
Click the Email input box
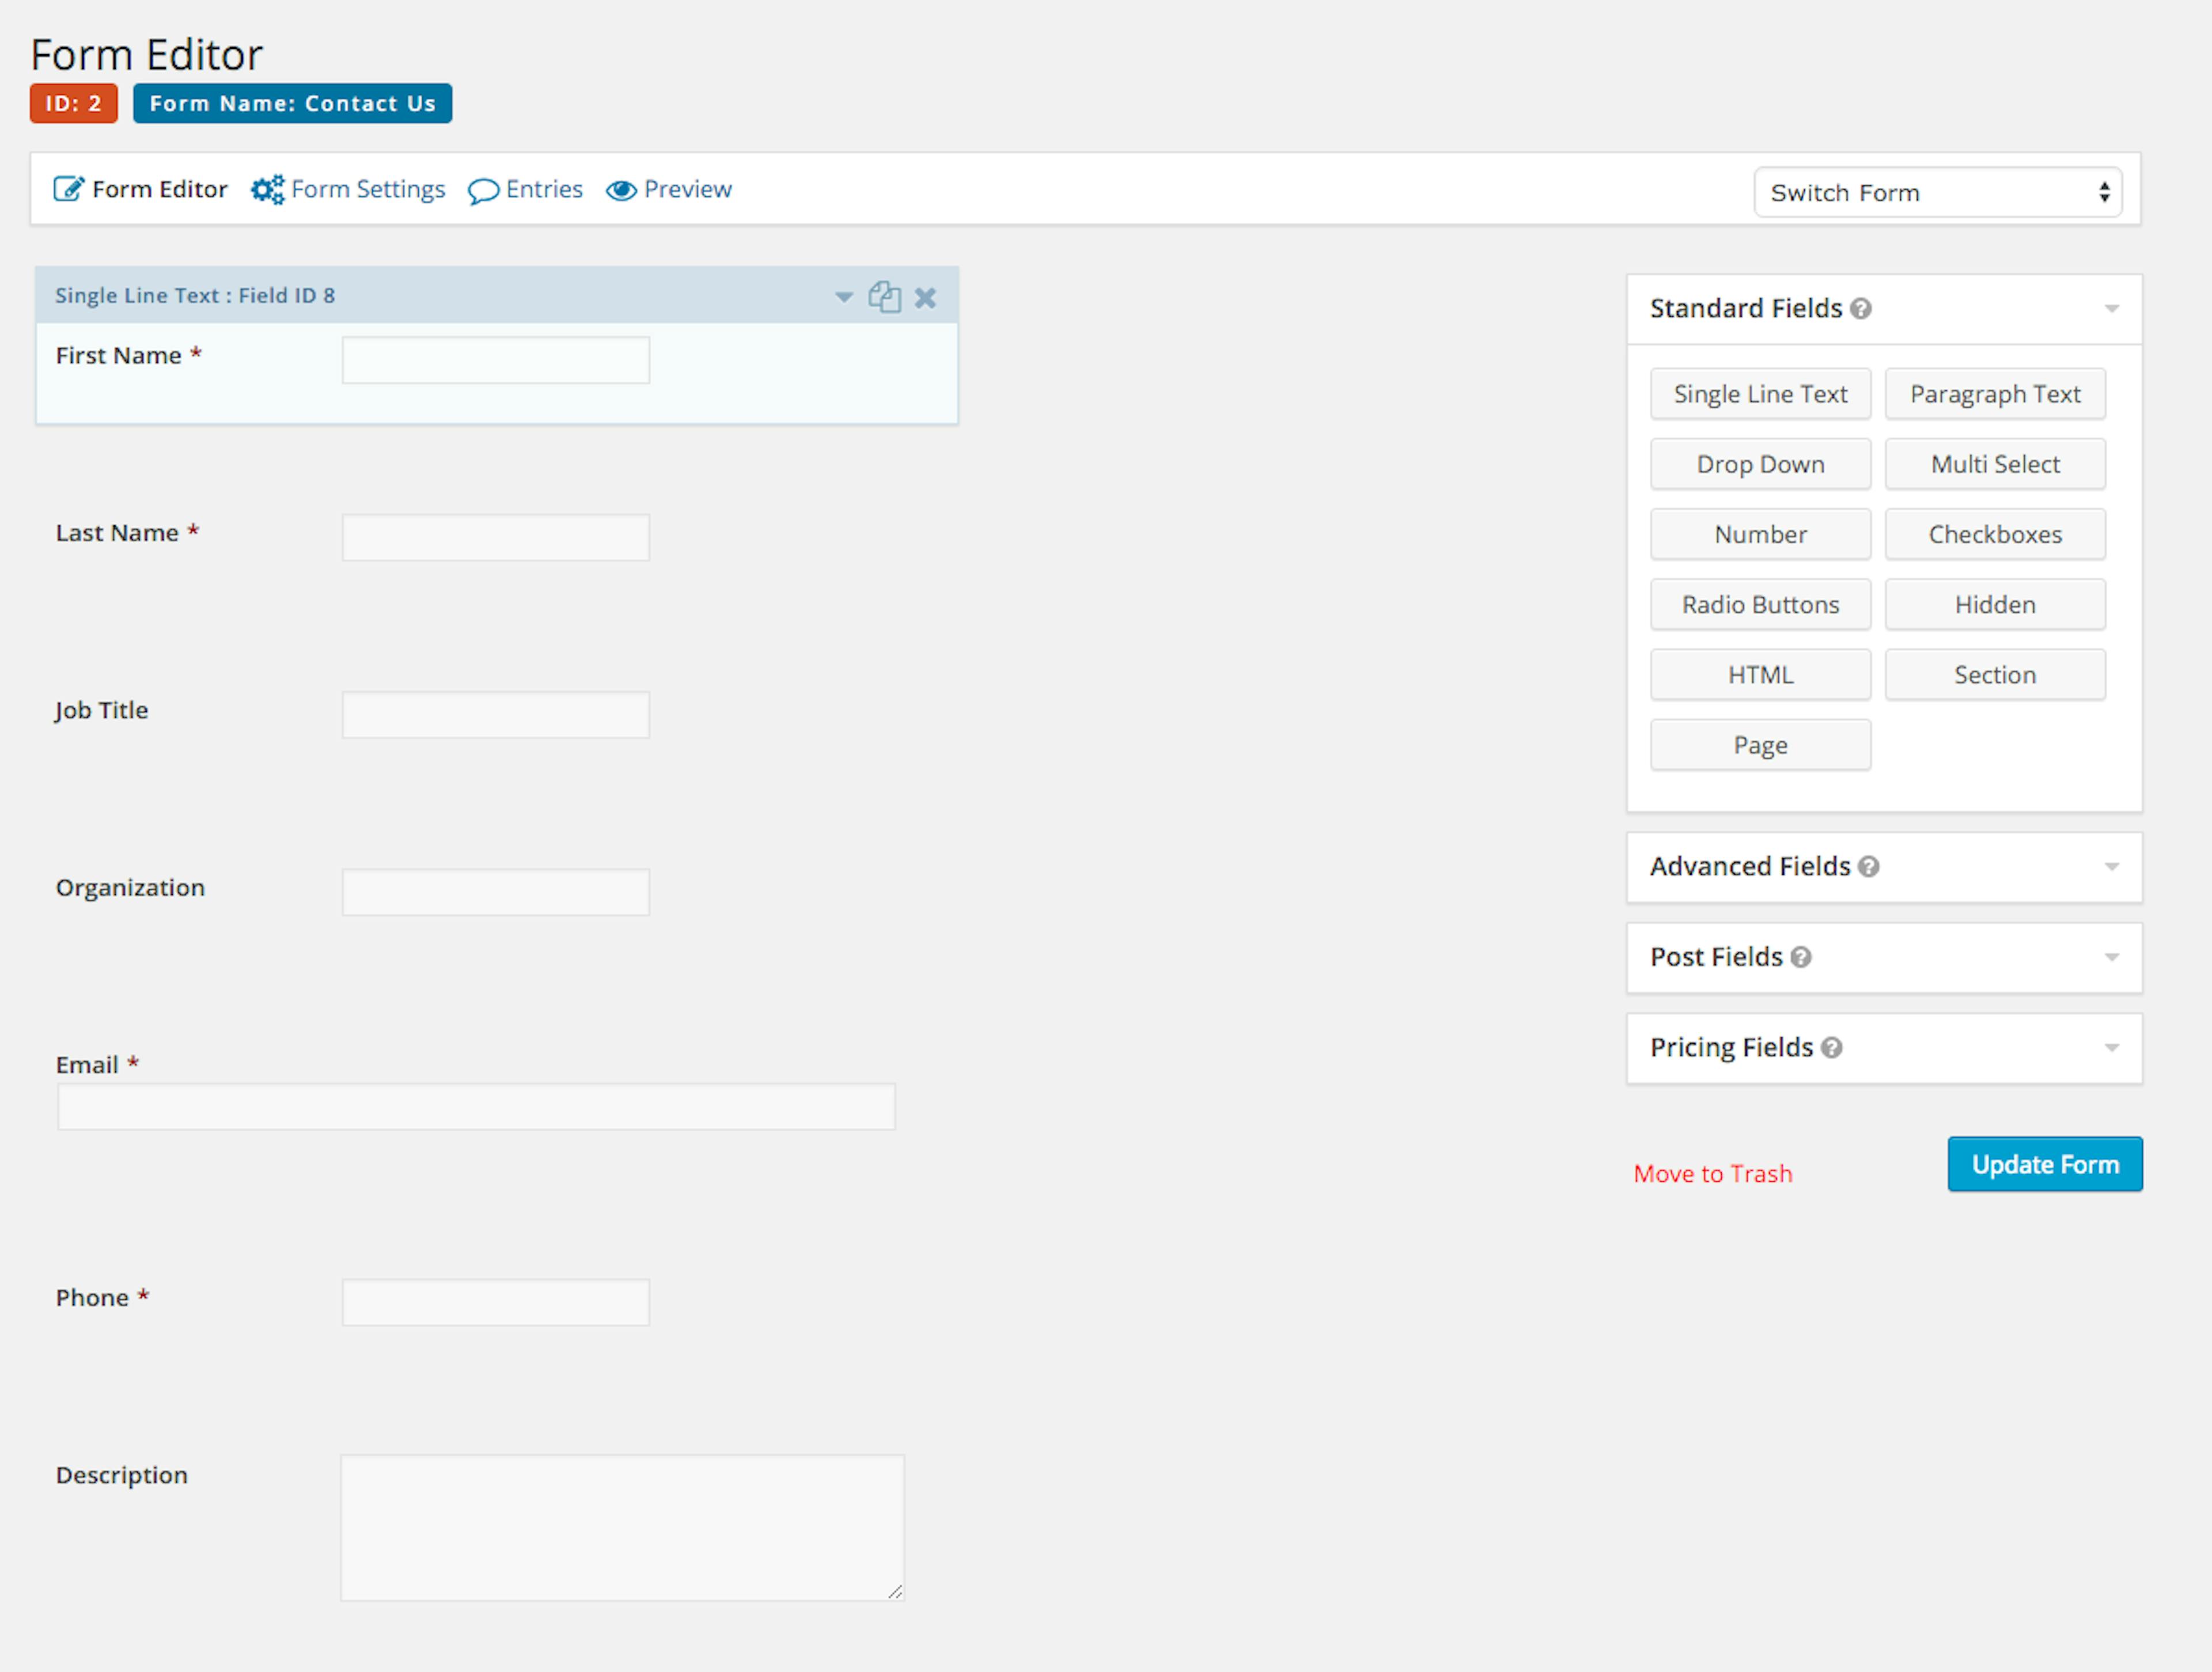(476, 1107)
